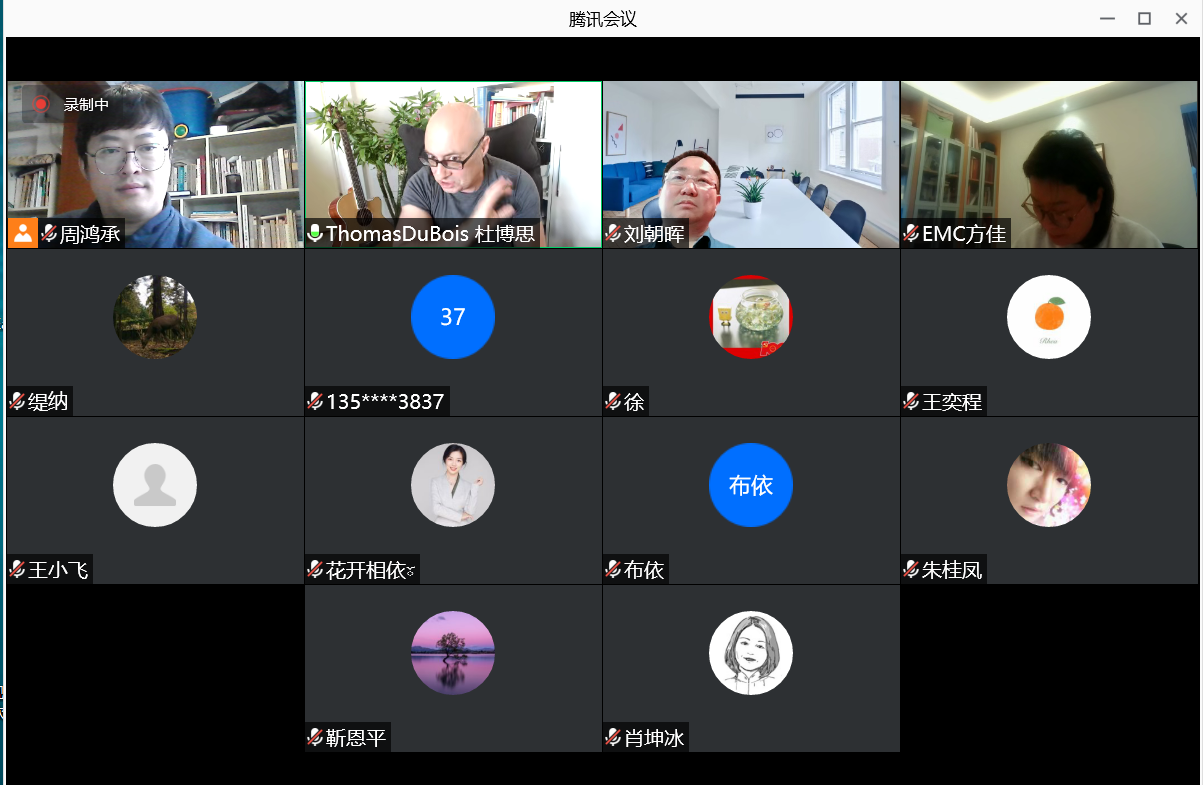Click the muted microphone icon for 周鸿承

coord(48,234)
